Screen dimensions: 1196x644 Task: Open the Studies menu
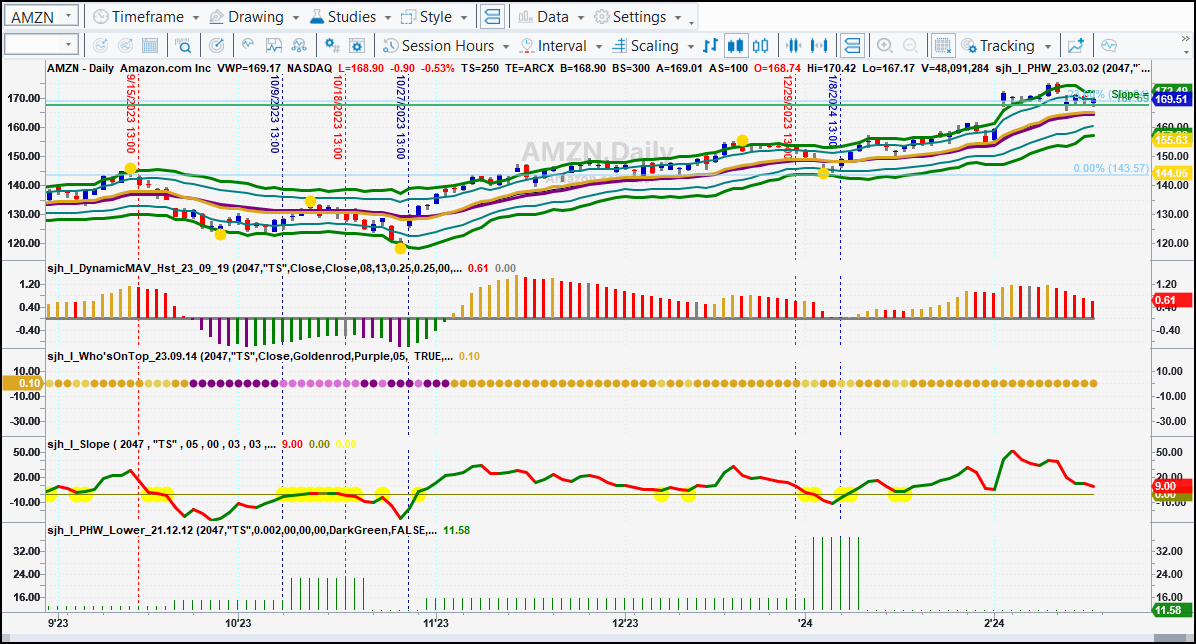point(351,17)
